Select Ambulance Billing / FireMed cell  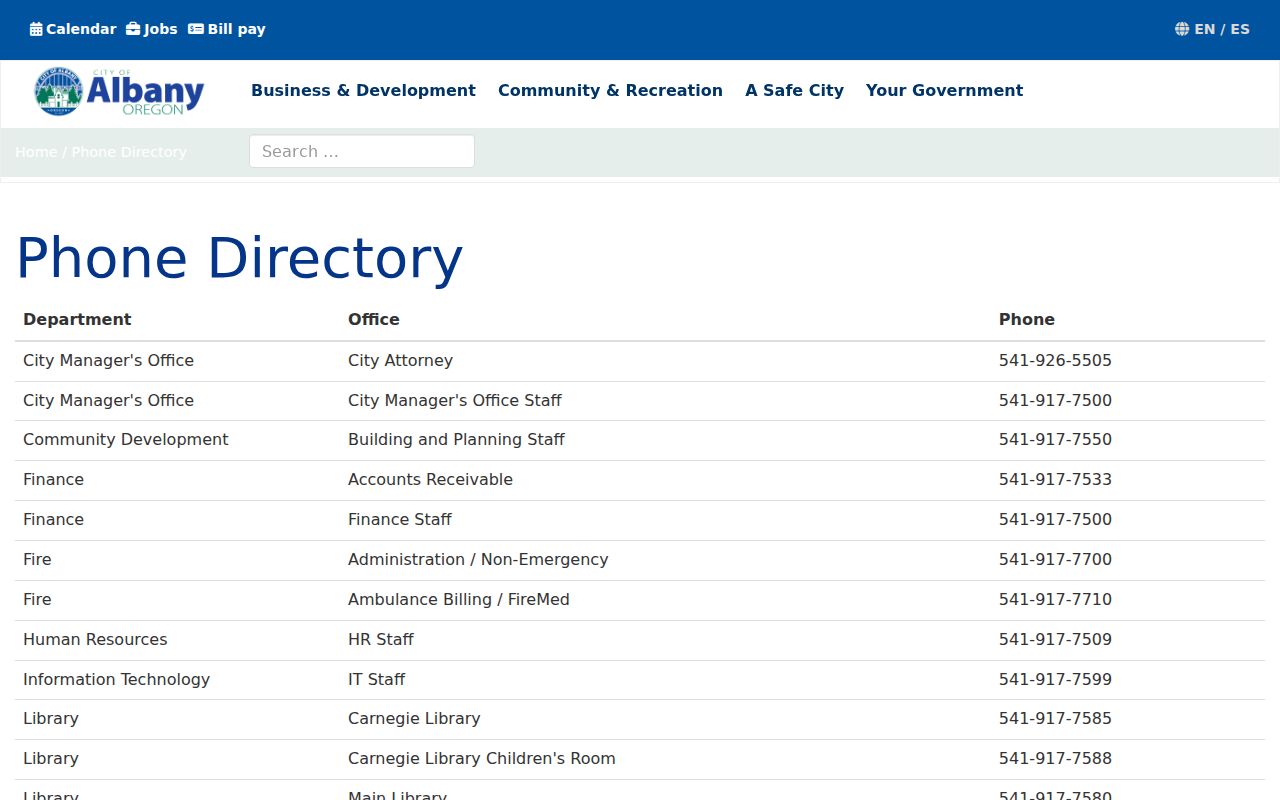[x=459, y=599]
